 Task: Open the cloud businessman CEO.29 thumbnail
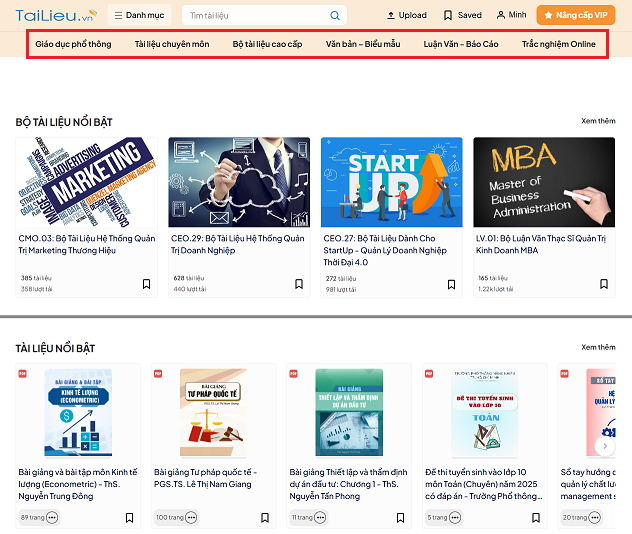point(239,182)
